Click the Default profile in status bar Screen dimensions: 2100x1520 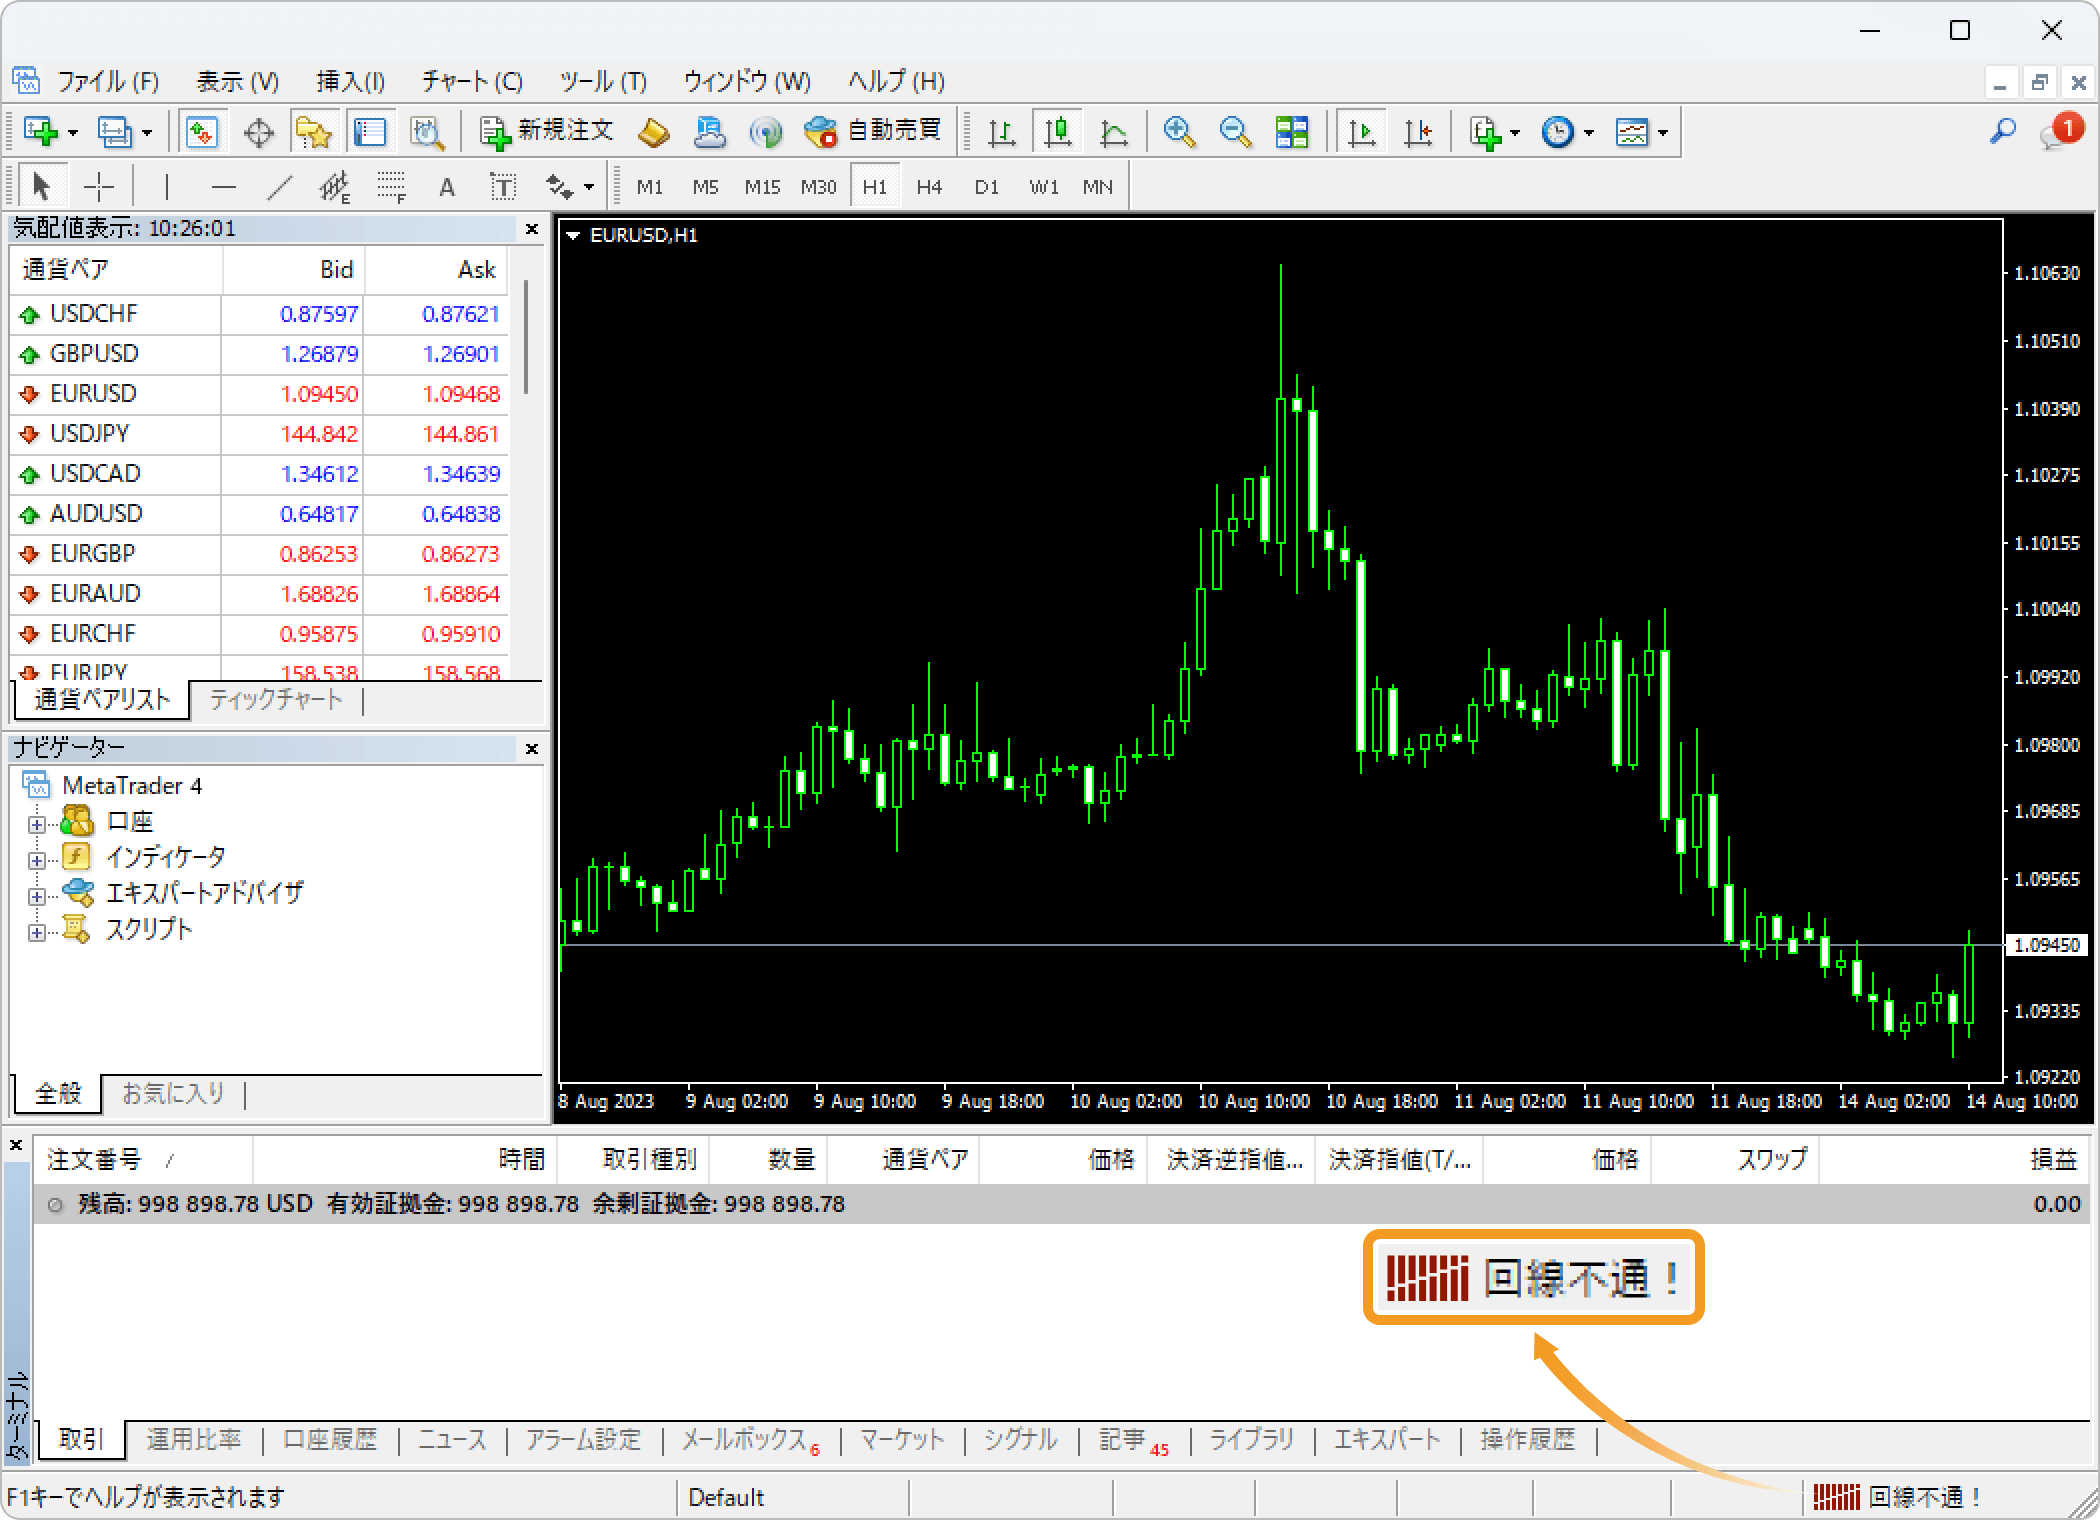pos(726,1497)
